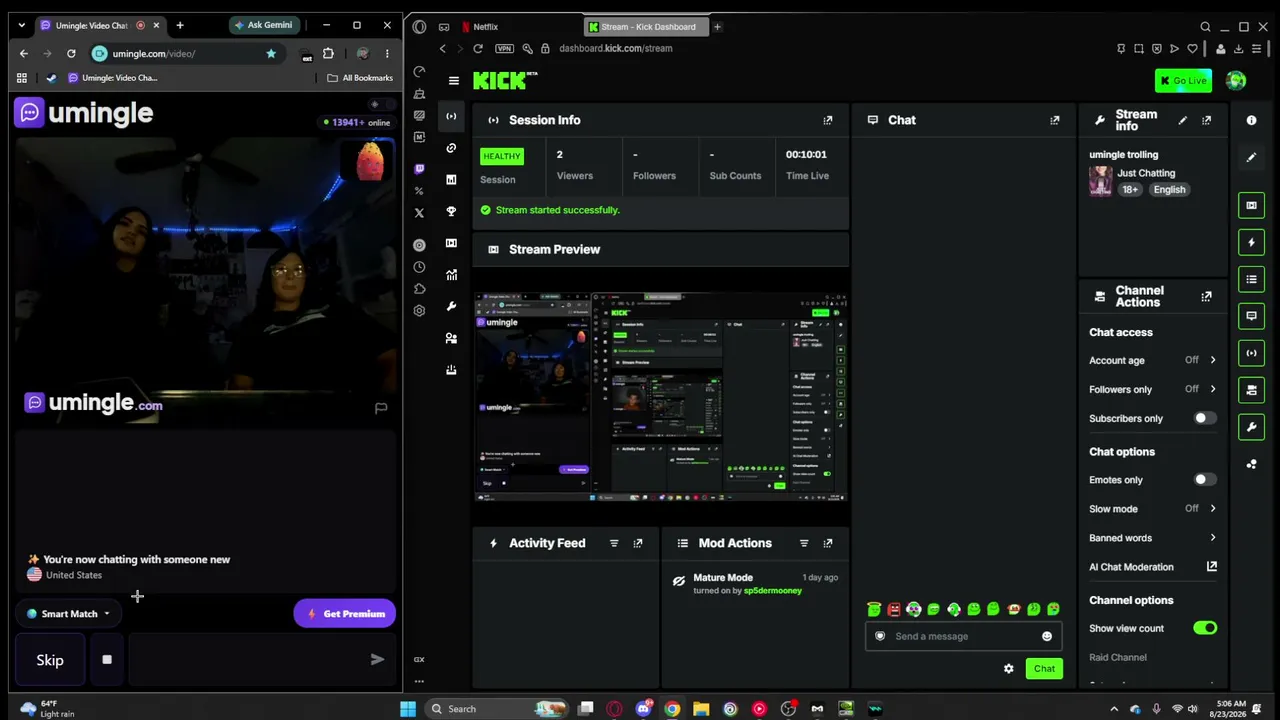Open Discord from the taskbar

coord(643,709)
